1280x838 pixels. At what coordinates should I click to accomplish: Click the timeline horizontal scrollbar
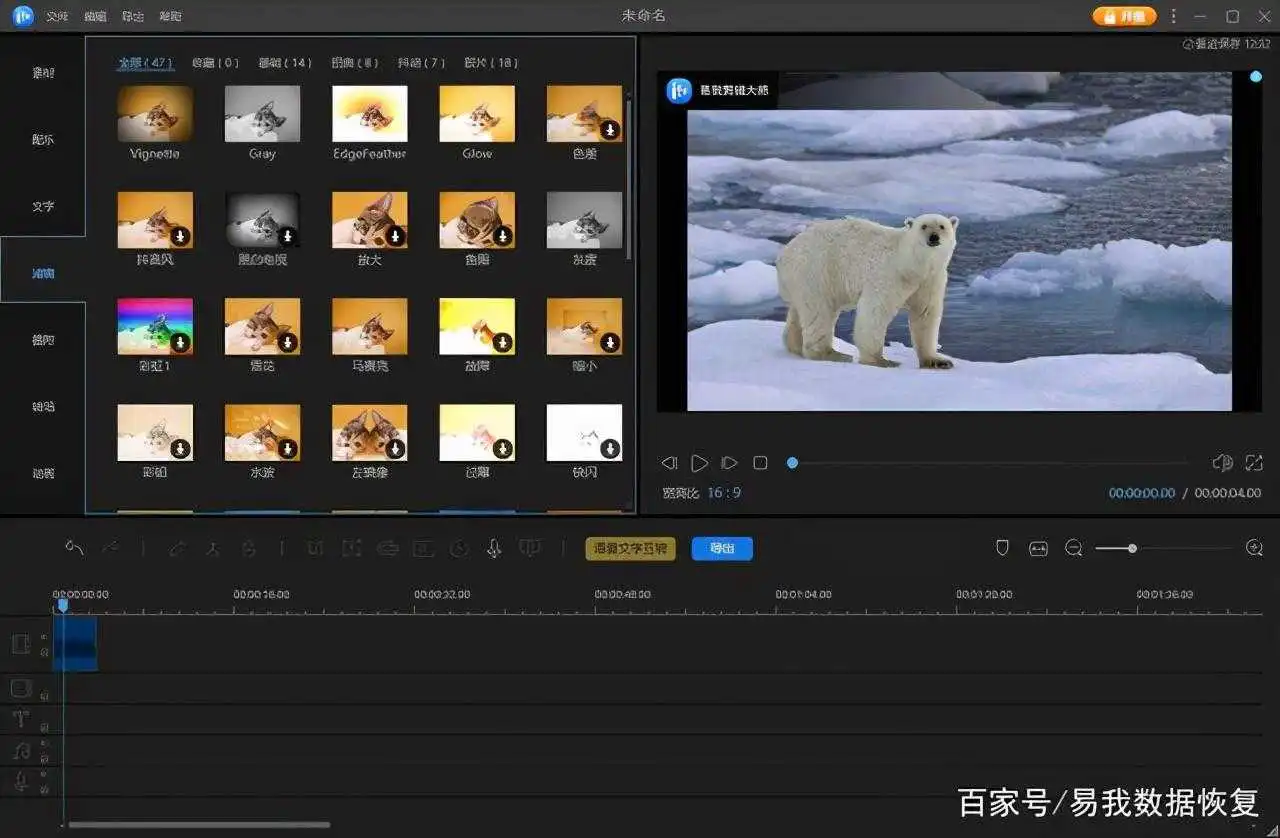click(199, 825)
